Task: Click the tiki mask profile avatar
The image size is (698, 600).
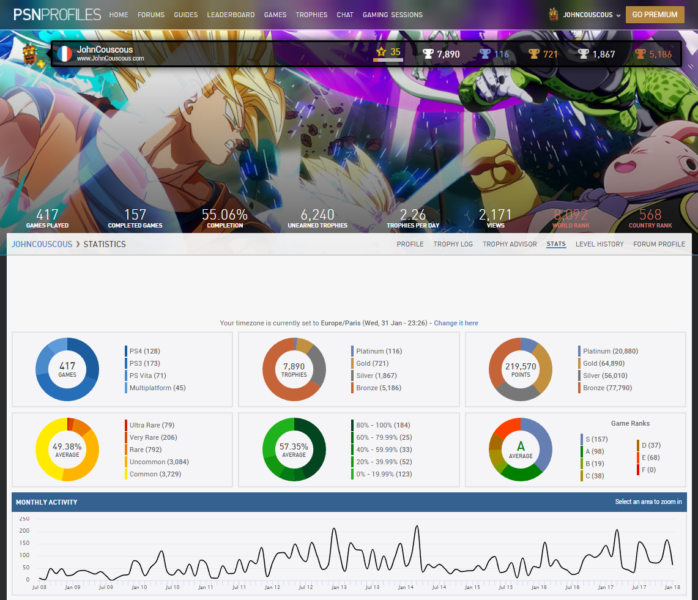Action: pyautogui.click(x=29, y=54)
